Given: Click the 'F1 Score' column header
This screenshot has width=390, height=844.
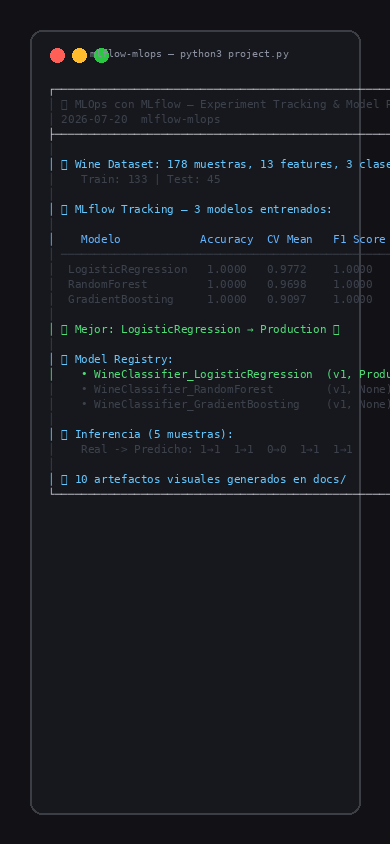Looking at the screenshot, I should (x=359, y=240).
